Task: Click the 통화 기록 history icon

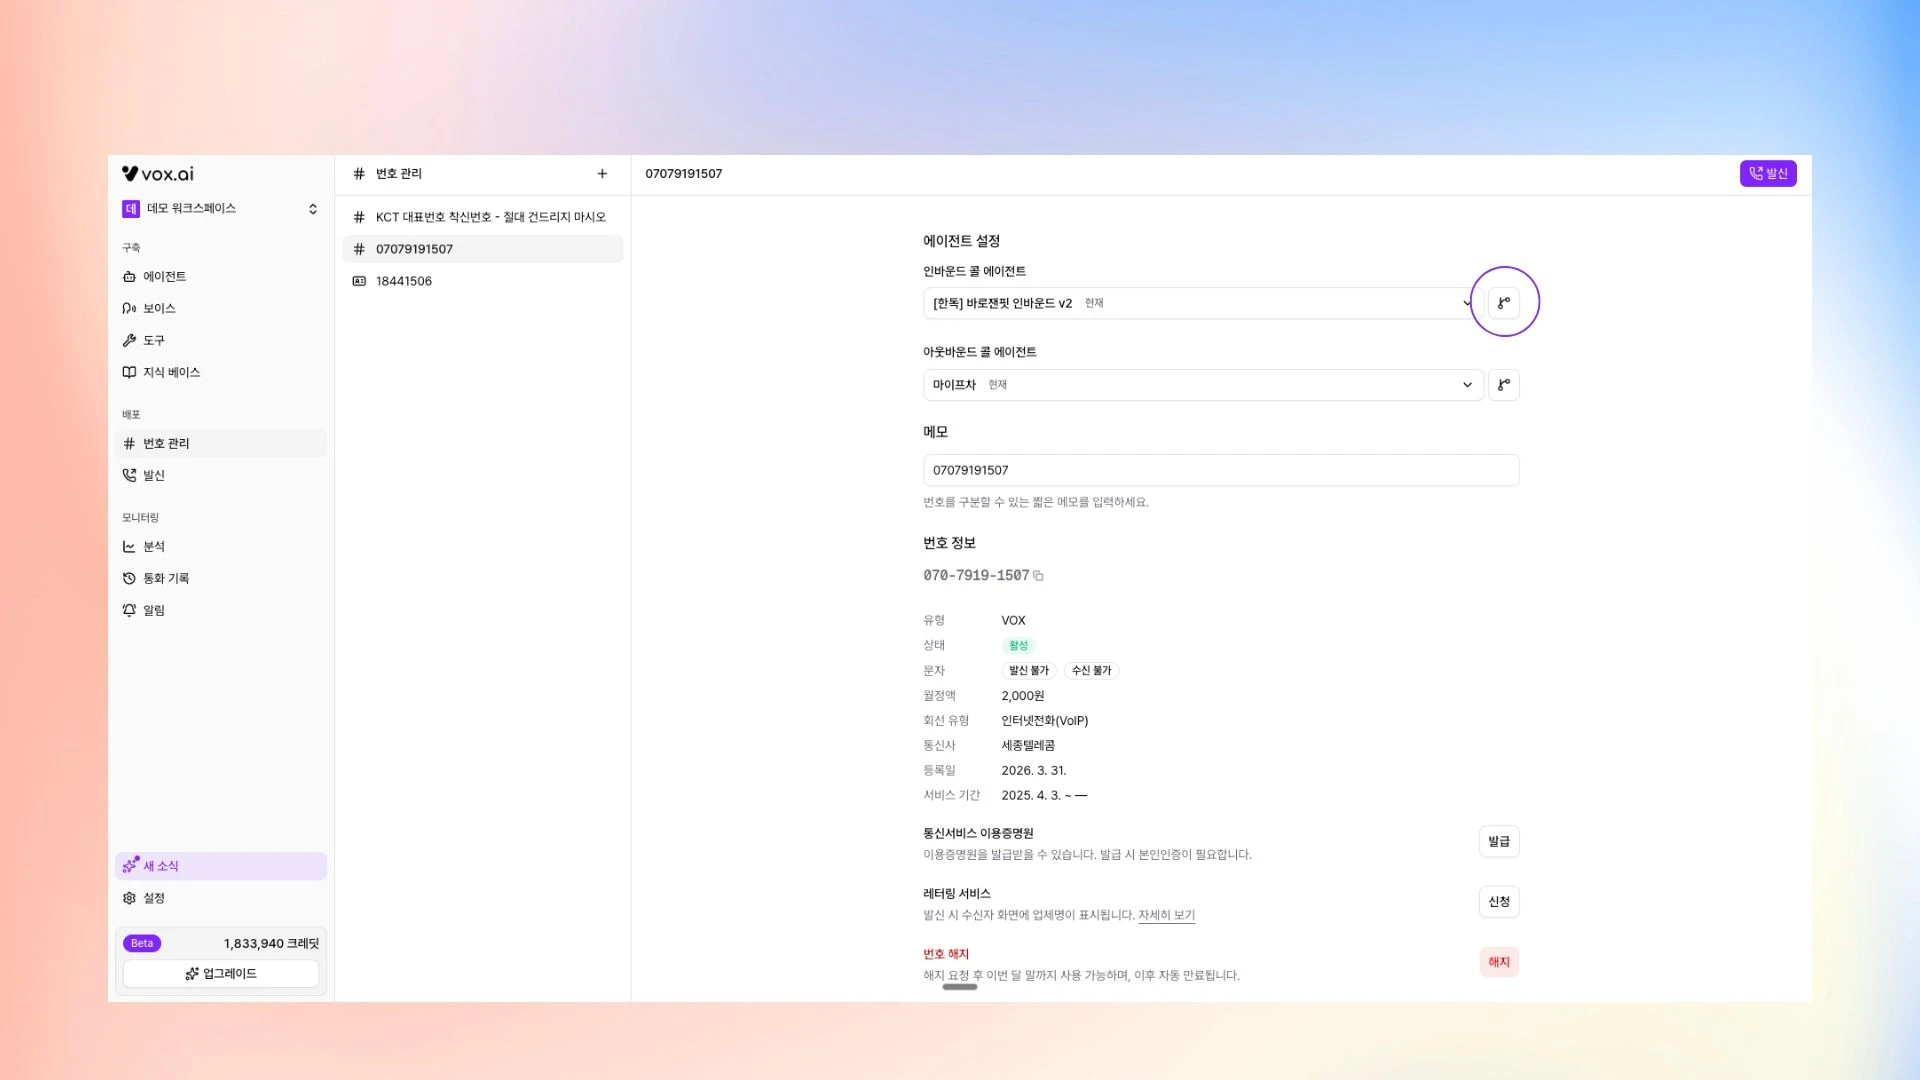Action: pos(129,578)
